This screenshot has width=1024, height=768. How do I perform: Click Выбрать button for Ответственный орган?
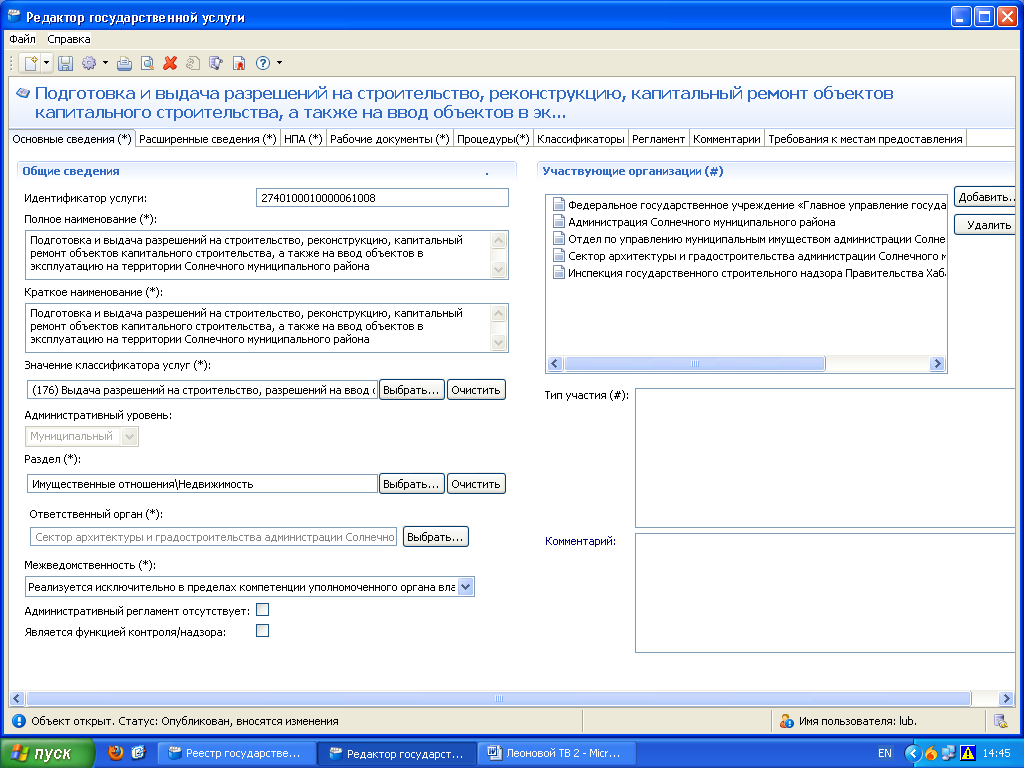(435, 537)
